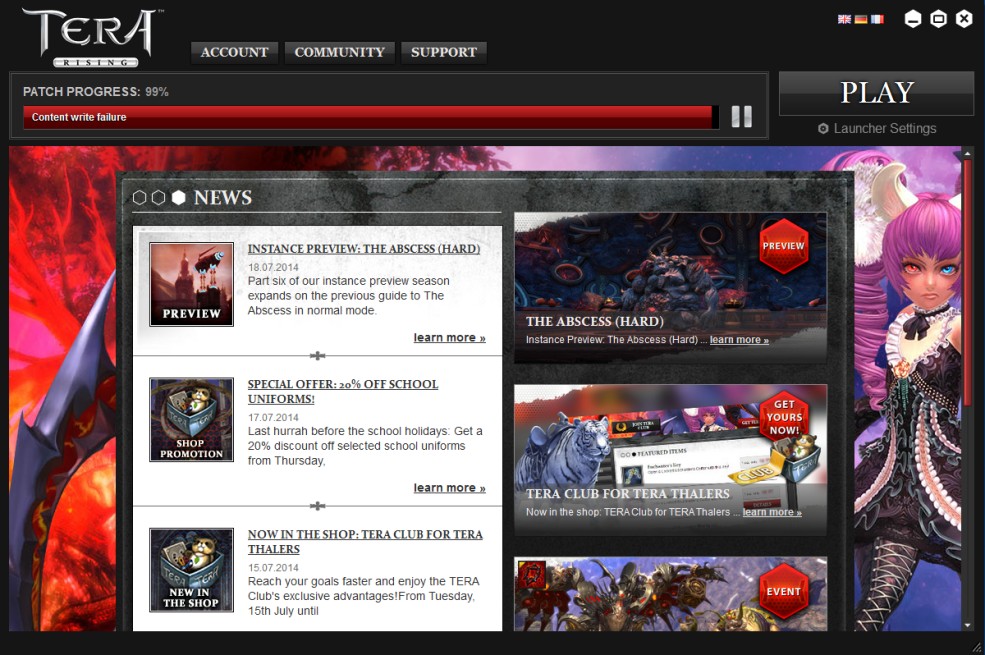Open TERA Club for TERA Thalers banner
The width and height of the screenshot is (985, 655).
[670, 460]
